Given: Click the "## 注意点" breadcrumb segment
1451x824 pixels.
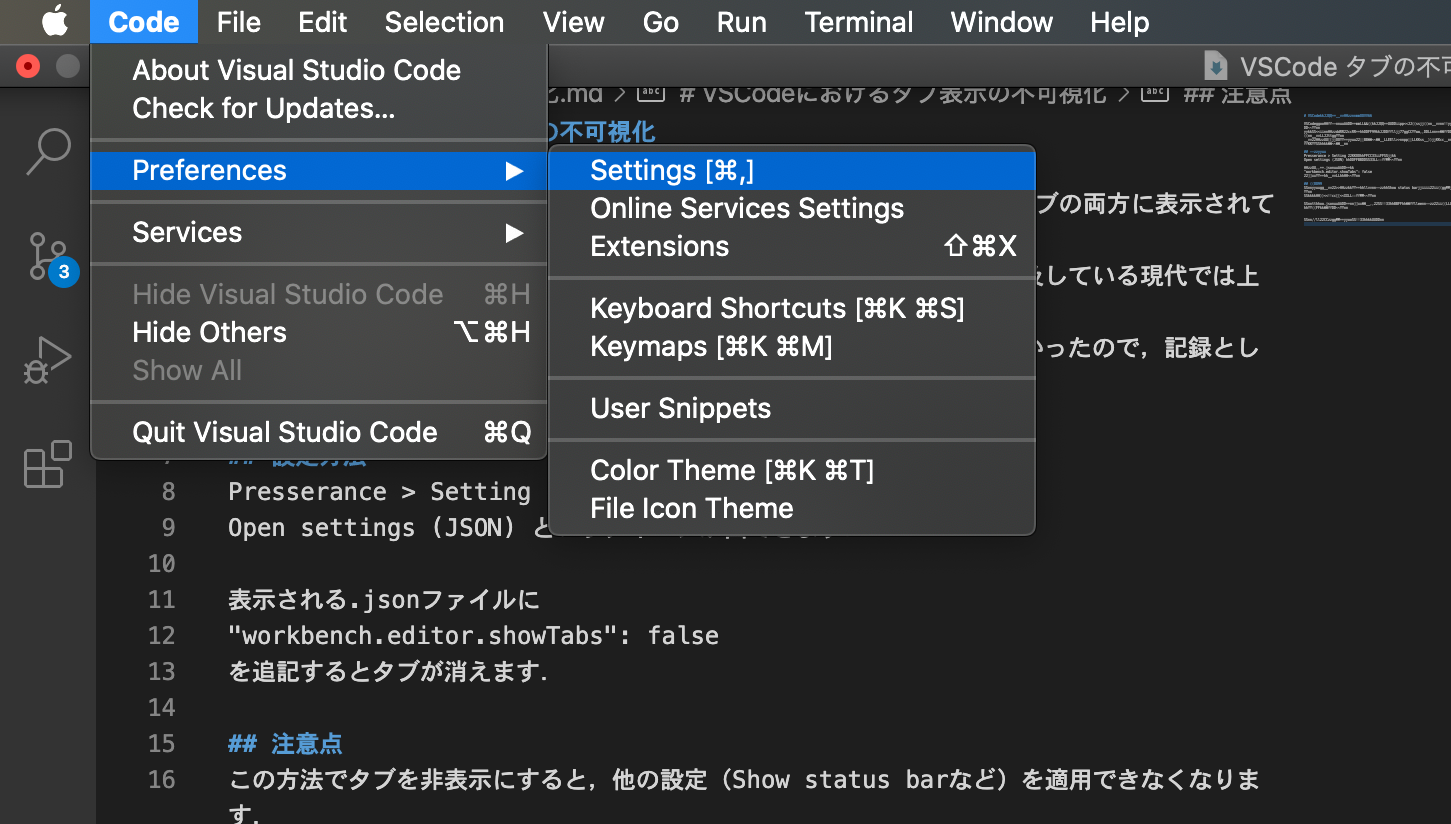Looking at the screenshot, I should click(1238, 95).
